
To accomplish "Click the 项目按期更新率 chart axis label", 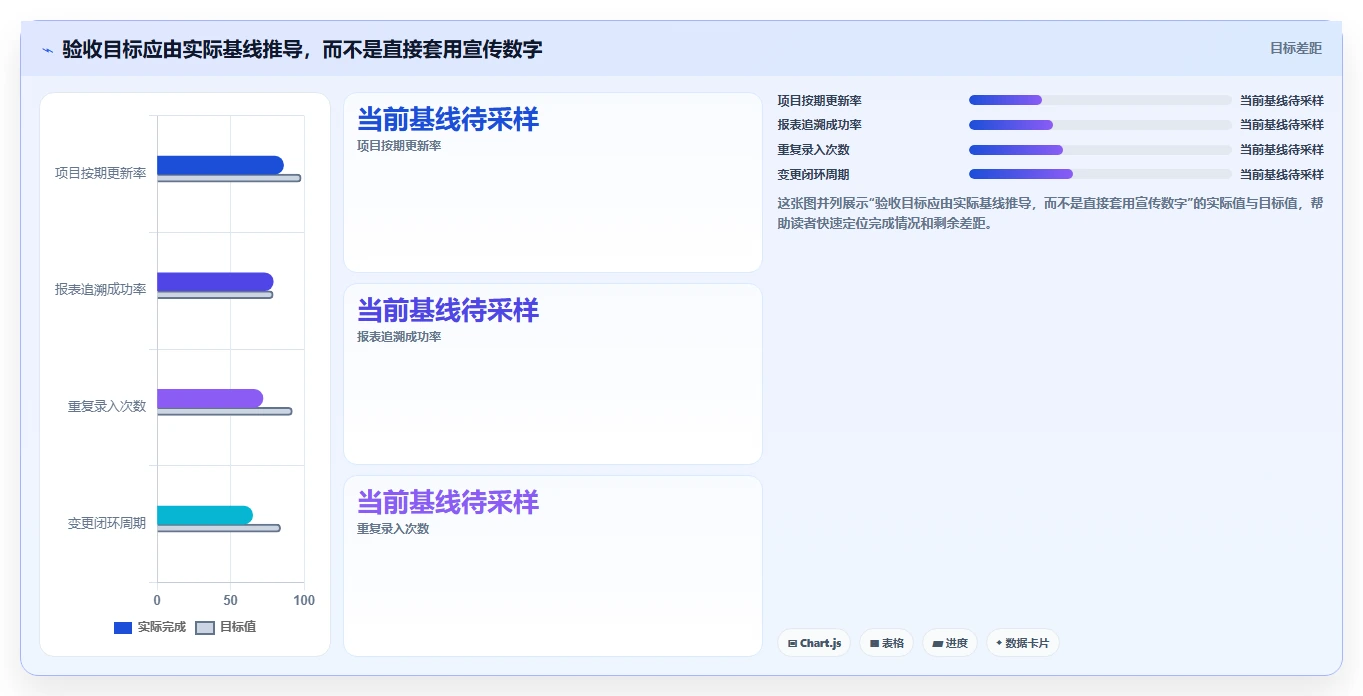I will coord(100,173).
